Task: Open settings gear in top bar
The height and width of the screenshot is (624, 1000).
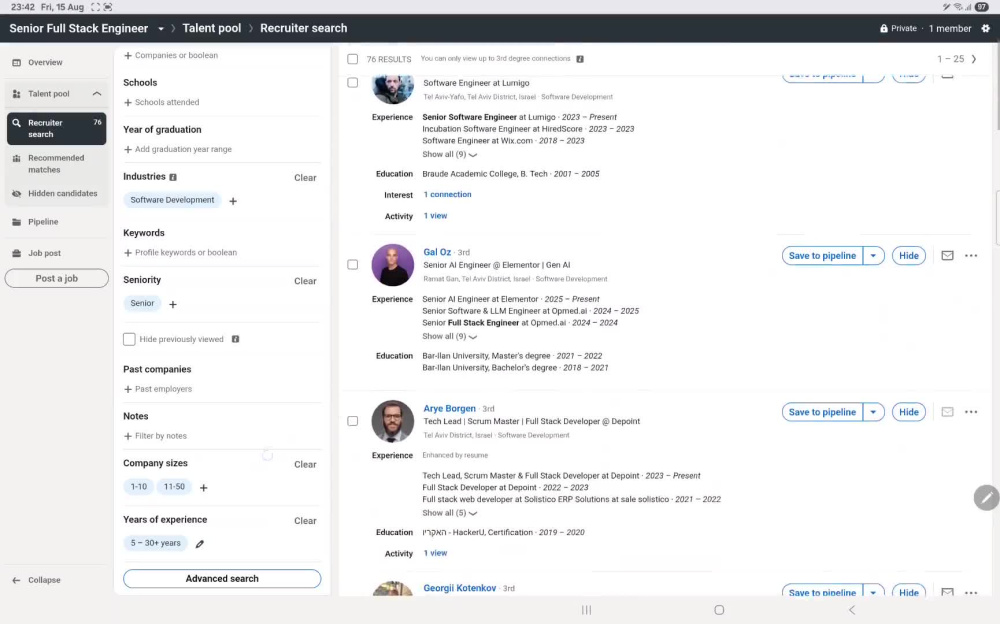Action: pyautogui.click(x=985, y=28)
